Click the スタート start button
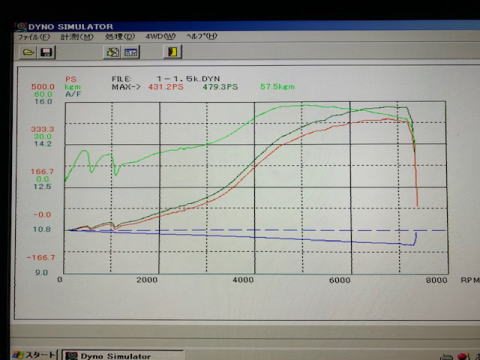Screen dimensions: 480x360 (35, 355)
